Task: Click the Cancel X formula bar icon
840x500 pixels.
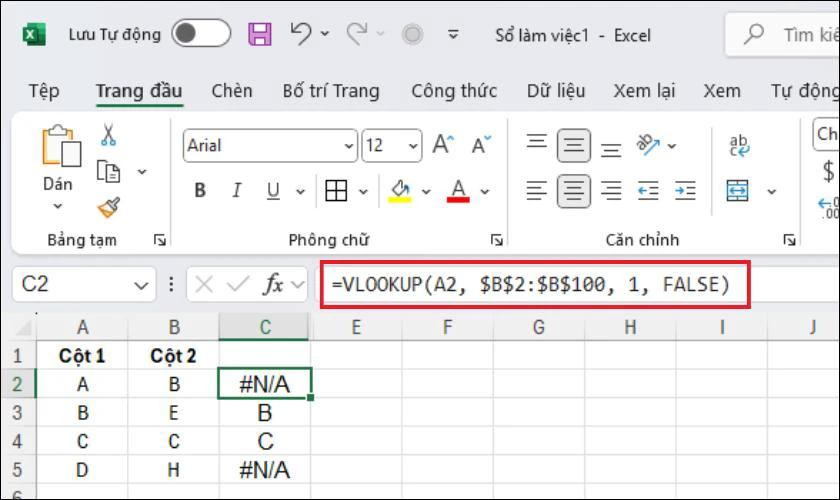Action: [204, 284]
